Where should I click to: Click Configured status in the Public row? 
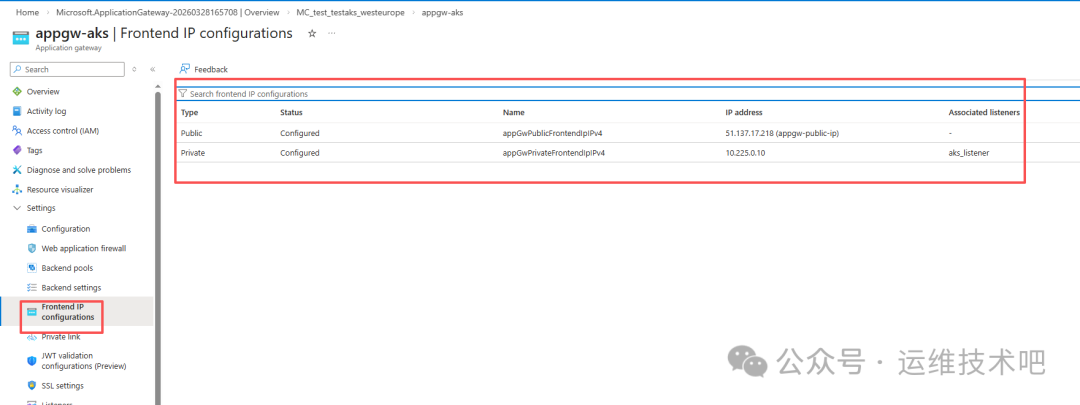pos(300,133)
